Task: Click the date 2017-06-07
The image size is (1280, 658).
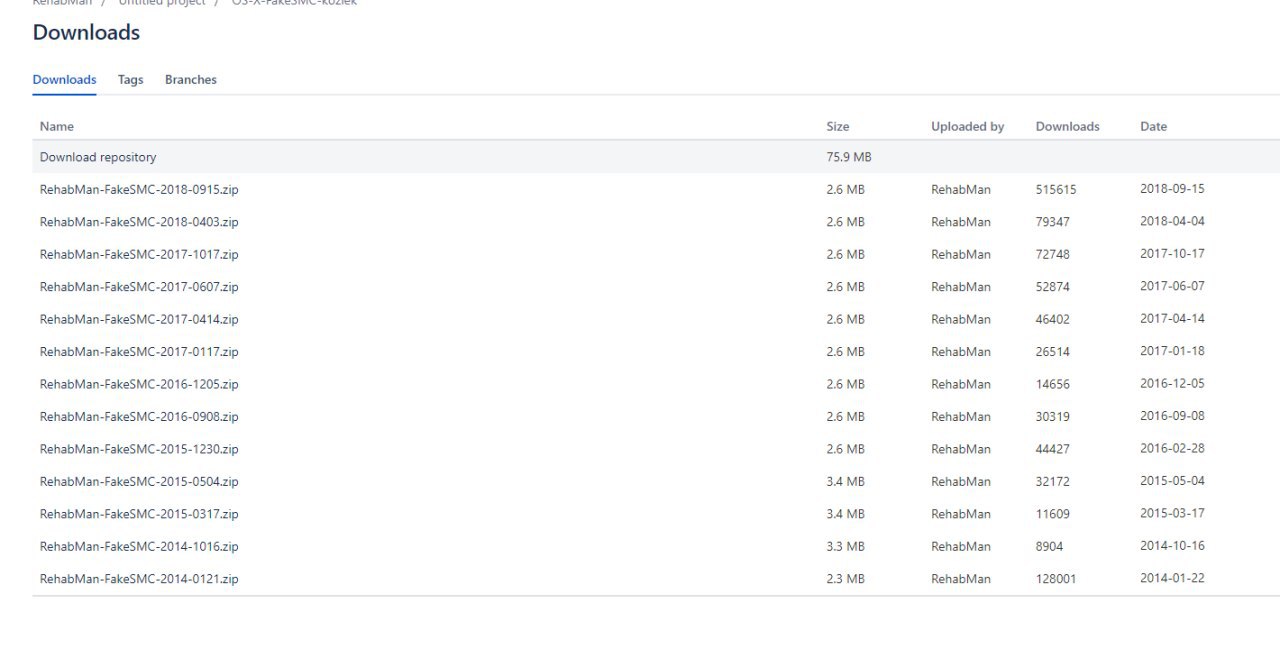Action: 1172,287
